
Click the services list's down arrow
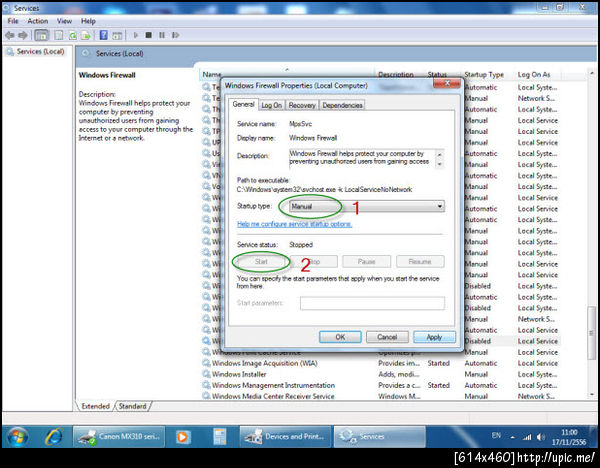(592, 394)
